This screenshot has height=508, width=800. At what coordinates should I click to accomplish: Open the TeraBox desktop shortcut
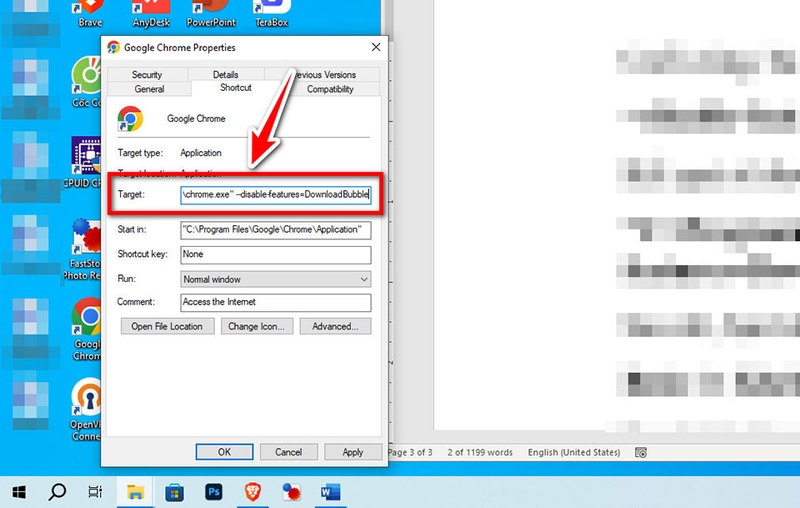271,13
